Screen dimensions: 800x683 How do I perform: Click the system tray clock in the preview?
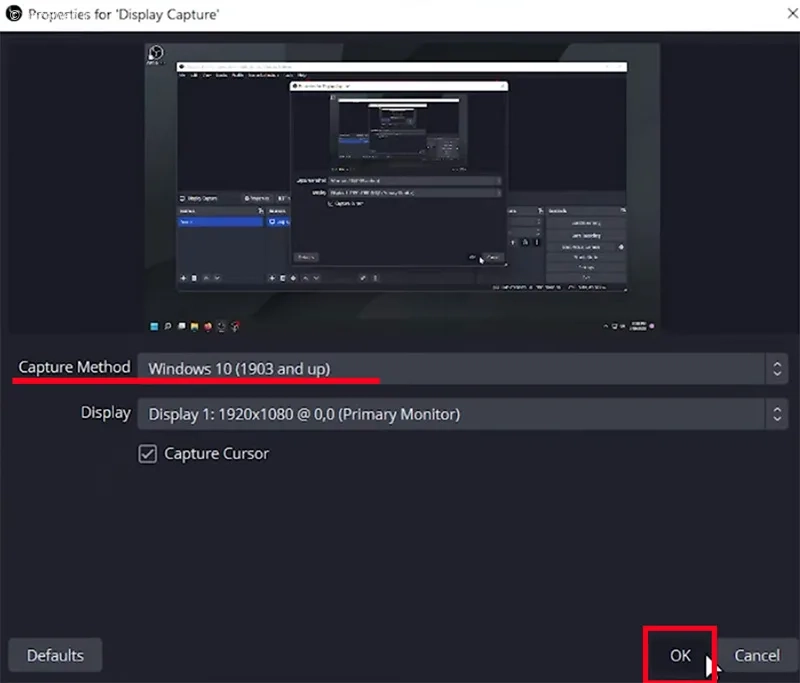pos(639,325)
